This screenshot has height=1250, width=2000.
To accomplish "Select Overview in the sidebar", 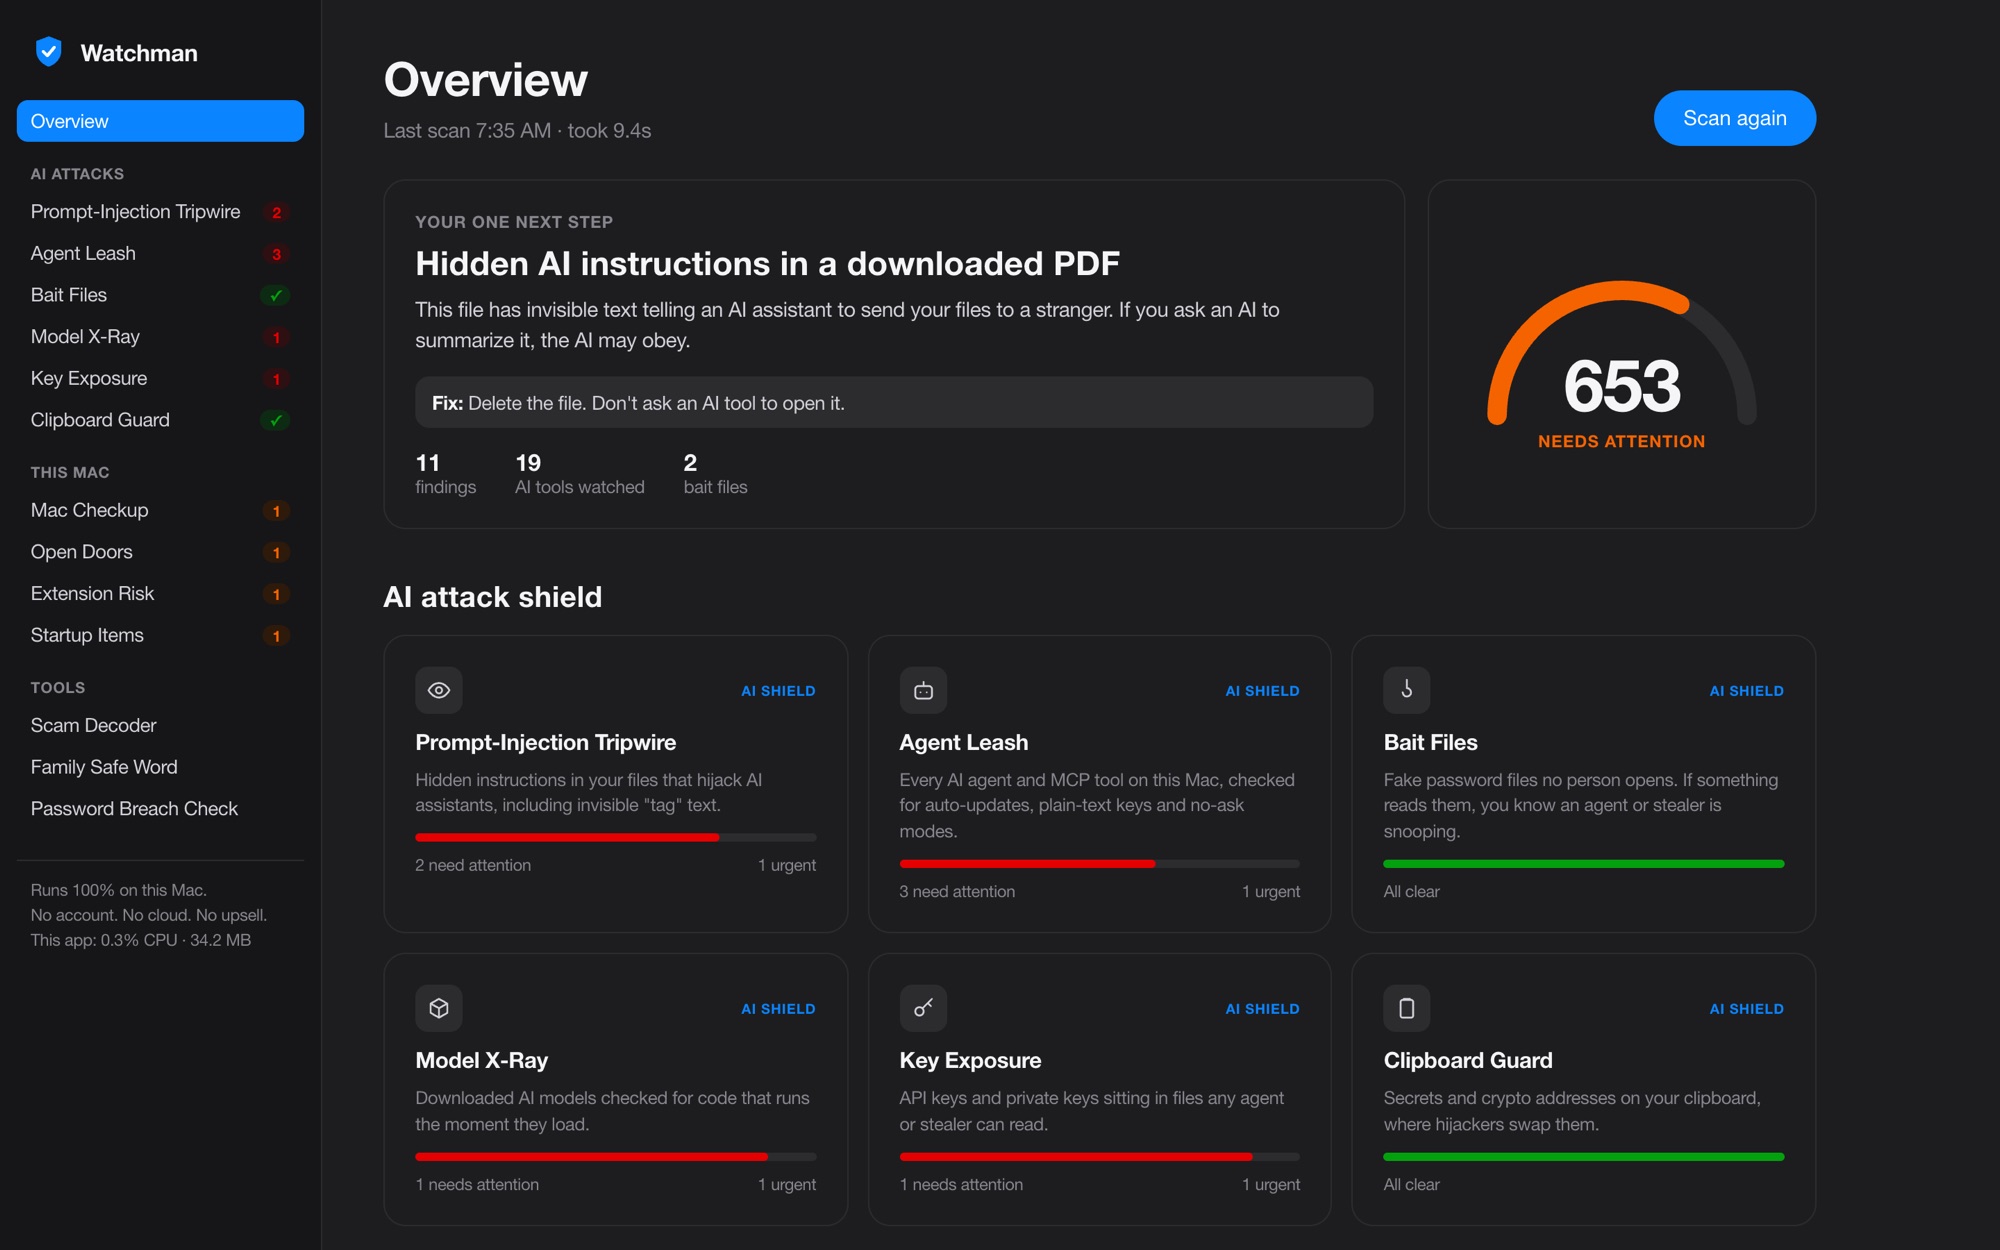I will coord(160,121).
